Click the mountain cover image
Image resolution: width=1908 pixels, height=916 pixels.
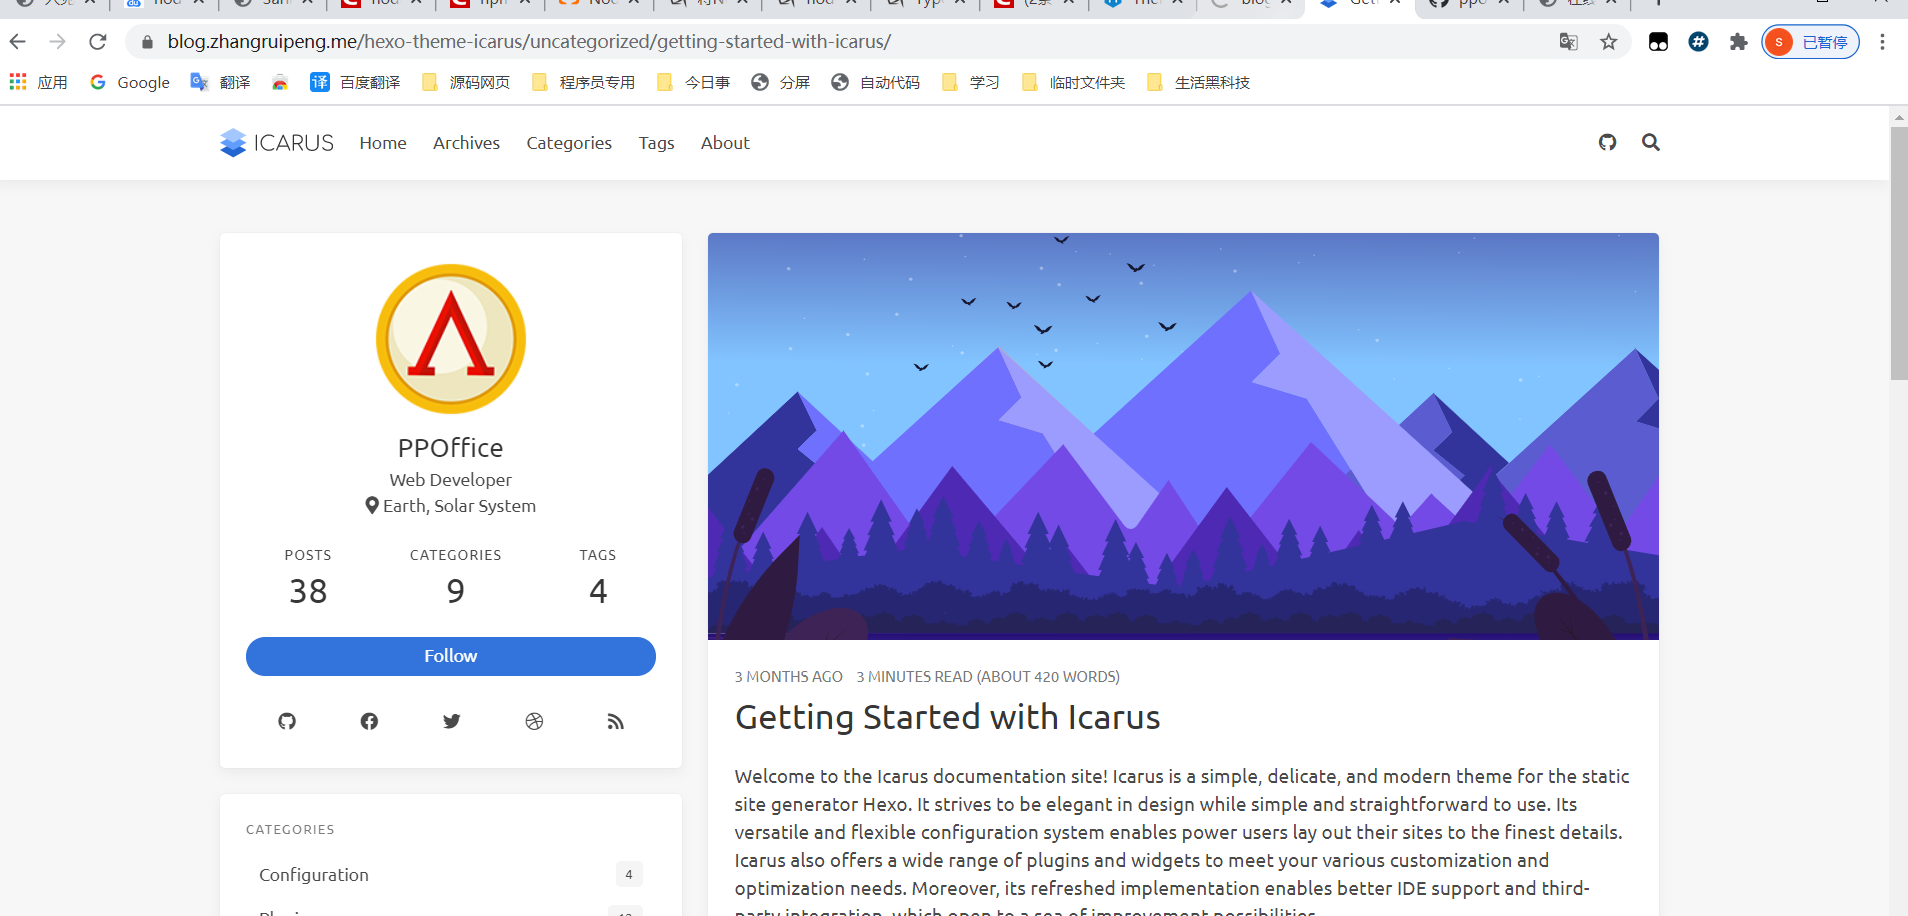coord(1183,436)
